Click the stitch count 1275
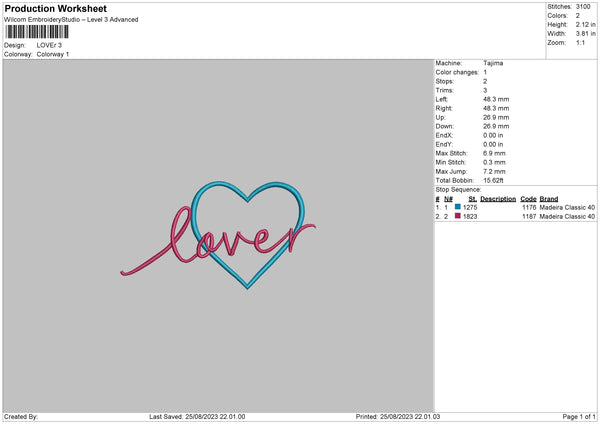The height and width of the screenshot is (424, 600). 470,207
